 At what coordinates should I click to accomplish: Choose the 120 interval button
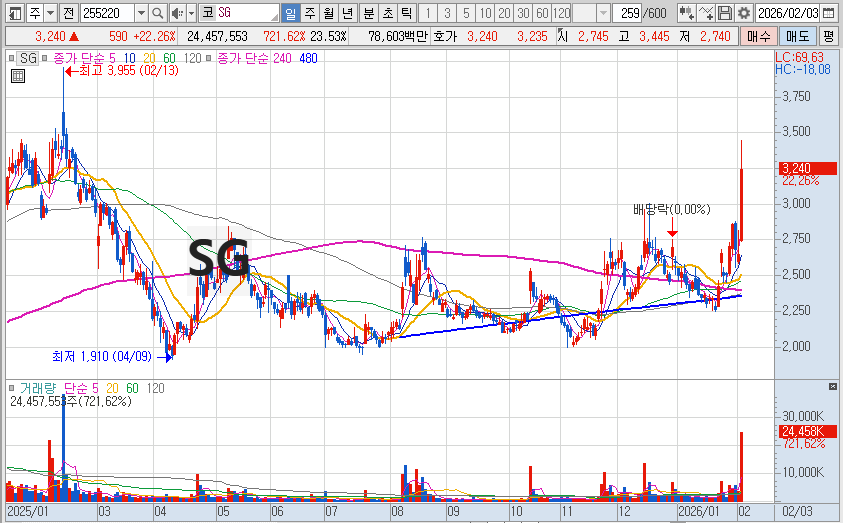pyautogui.click(x=561, y=13)
